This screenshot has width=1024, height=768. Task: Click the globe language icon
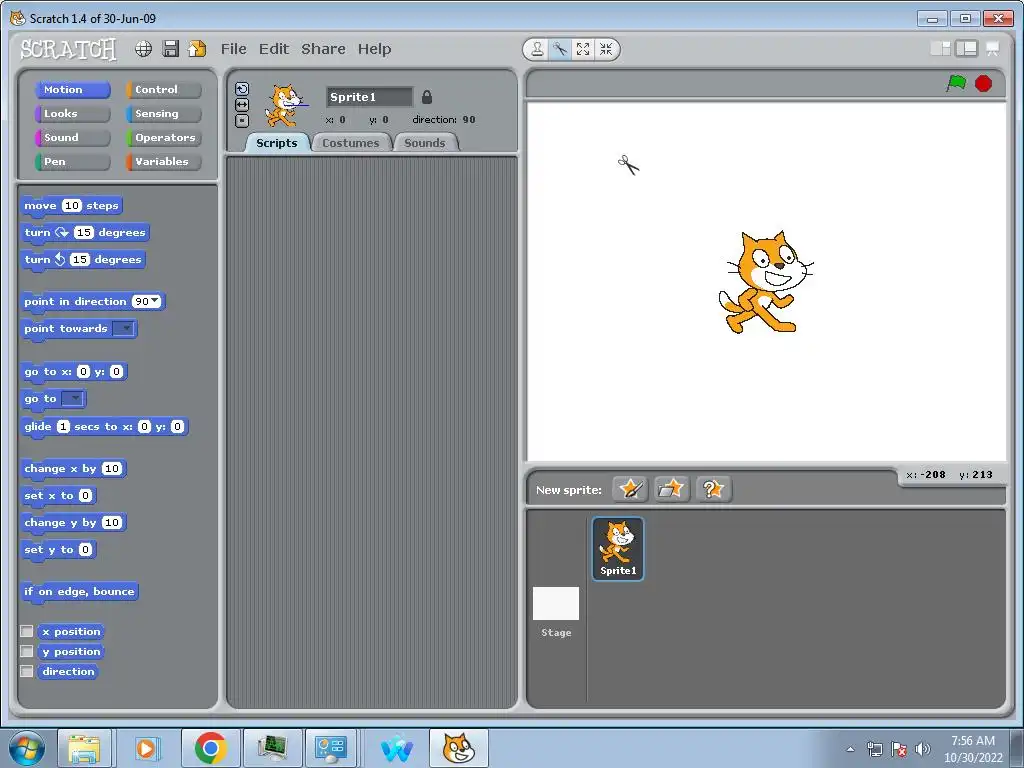(x=144, y=49)
